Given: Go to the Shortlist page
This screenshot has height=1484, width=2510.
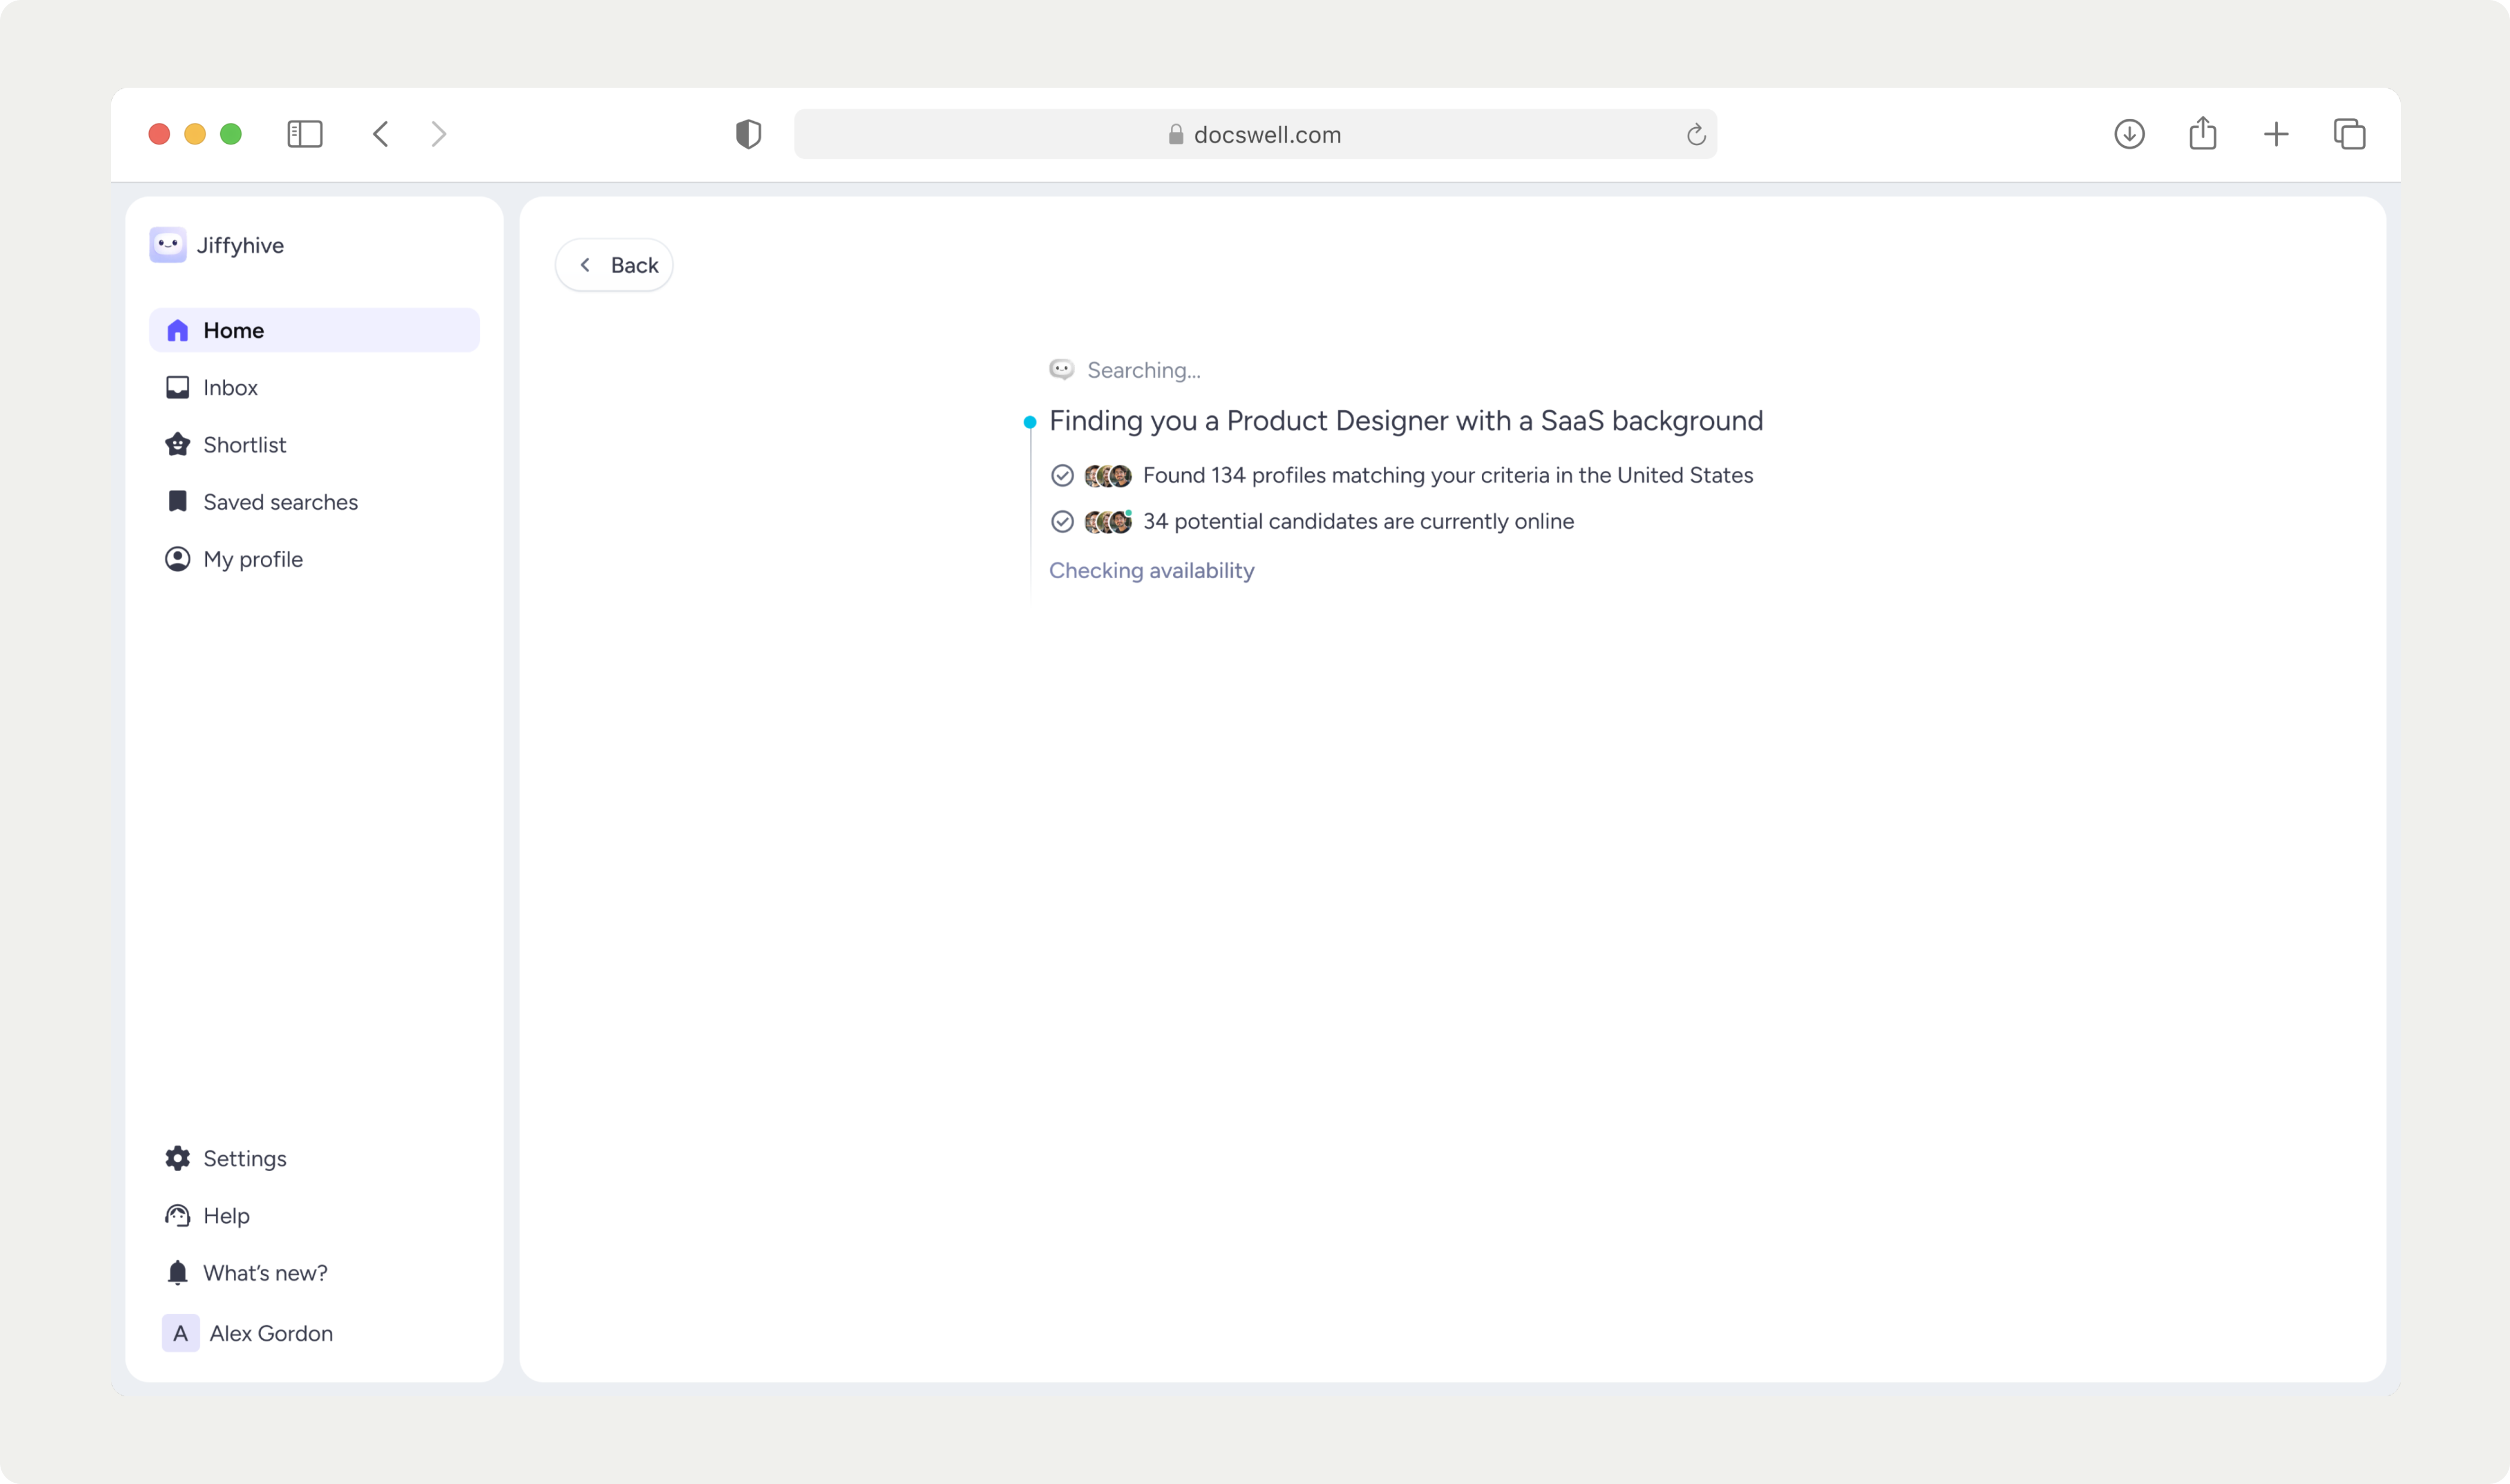Looking at the screenshot, I should [314, 445].
